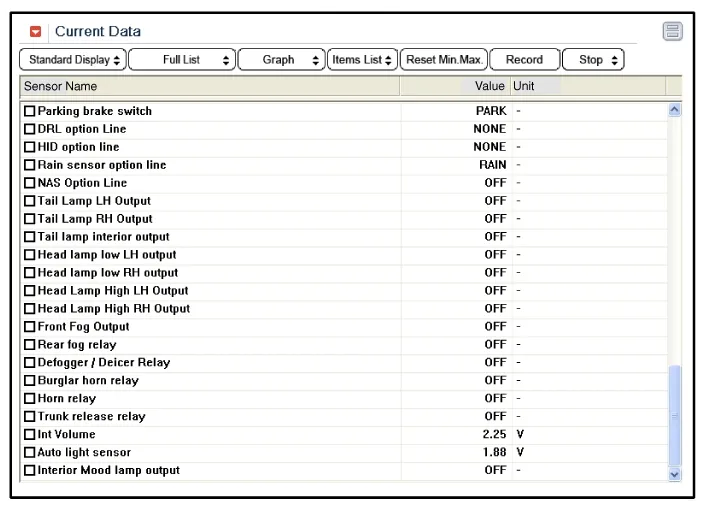The height and width of the screenshot is (505, 701).
Task: Check the Front Fog Output checkbox
Action: (29, 327)
